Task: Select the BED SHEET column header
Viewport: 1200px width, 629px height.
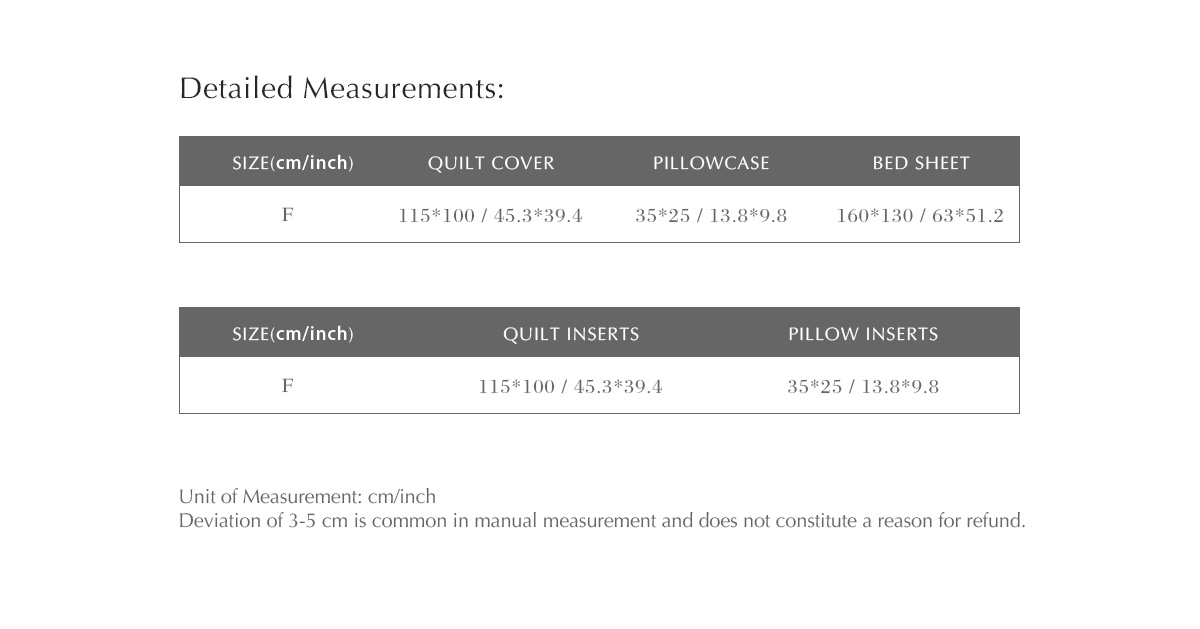Action: tap(921, 163)
